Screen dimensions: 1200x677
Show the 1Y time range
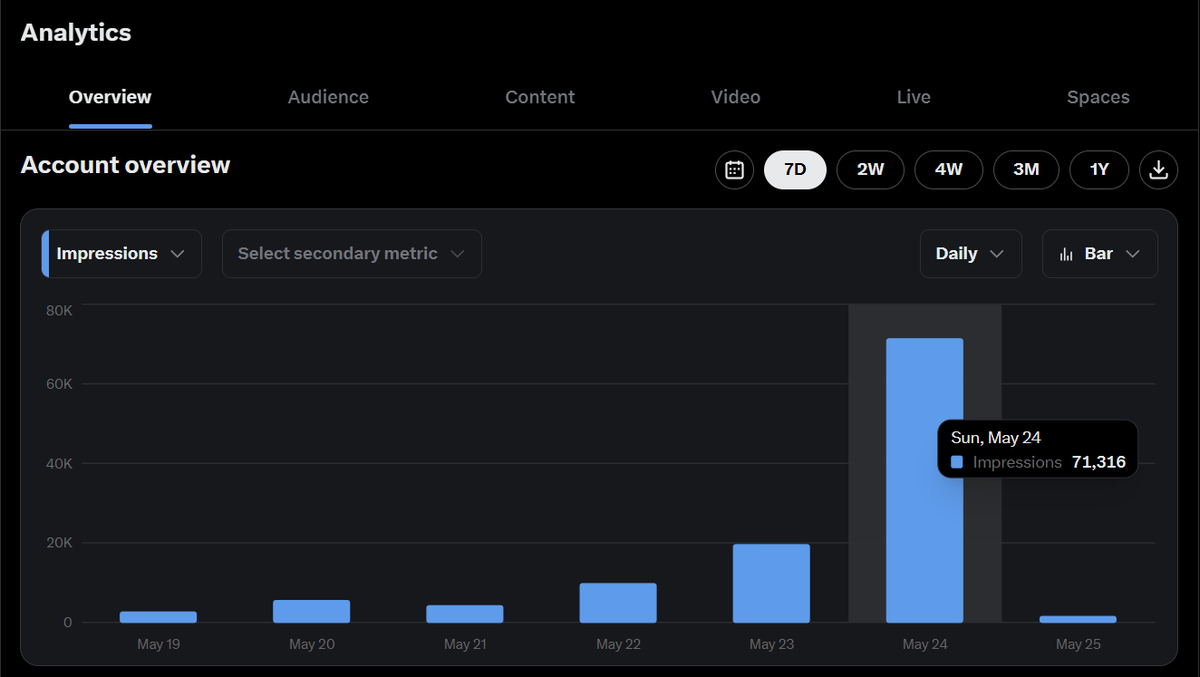(x=1099, y=169)
